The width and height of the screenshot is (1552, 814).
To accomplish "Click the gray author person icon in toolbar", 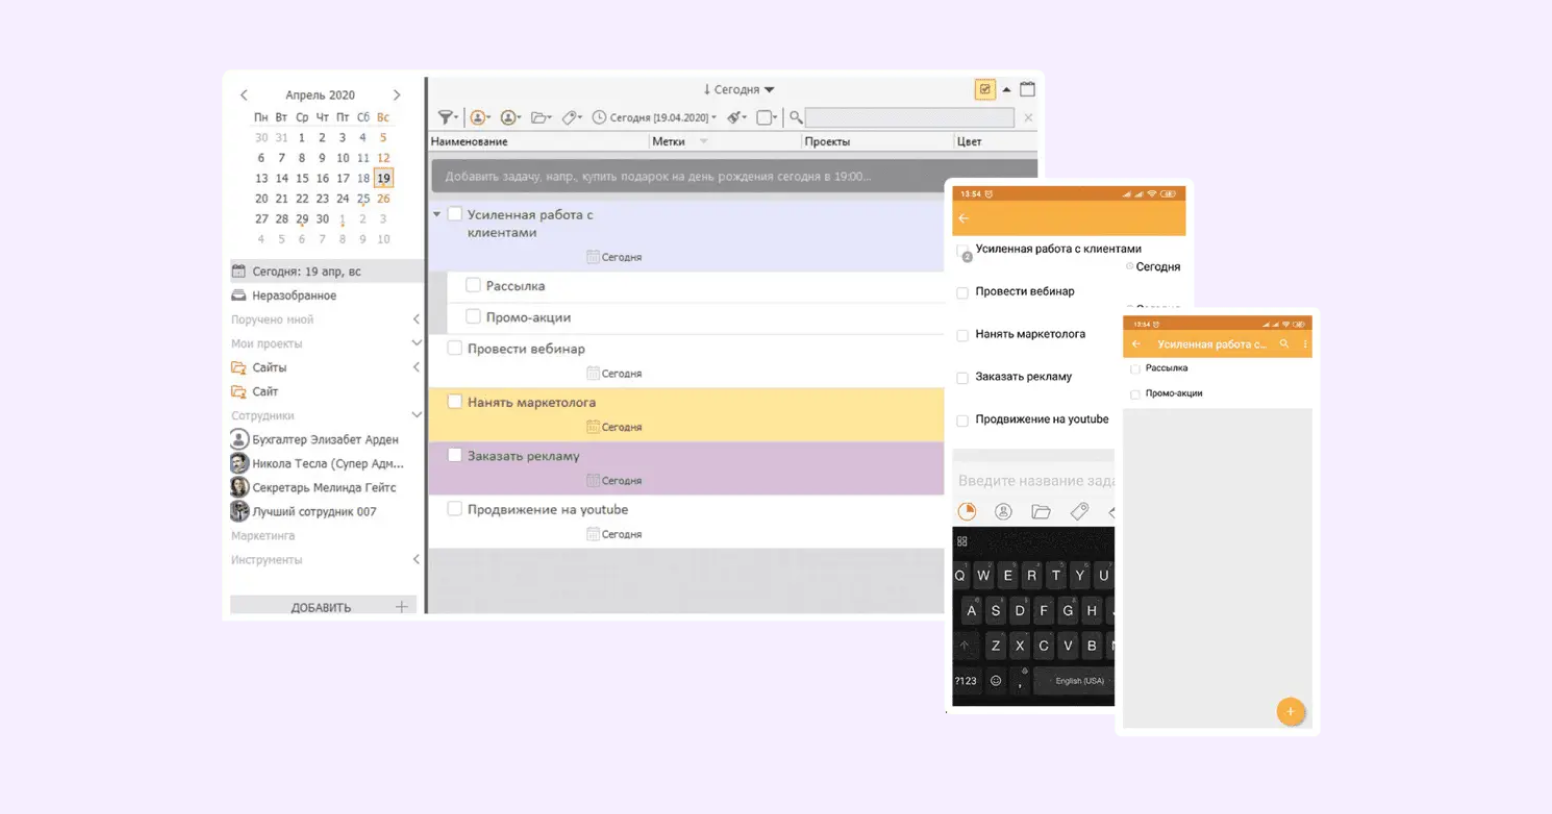I will tap(509, 118).
